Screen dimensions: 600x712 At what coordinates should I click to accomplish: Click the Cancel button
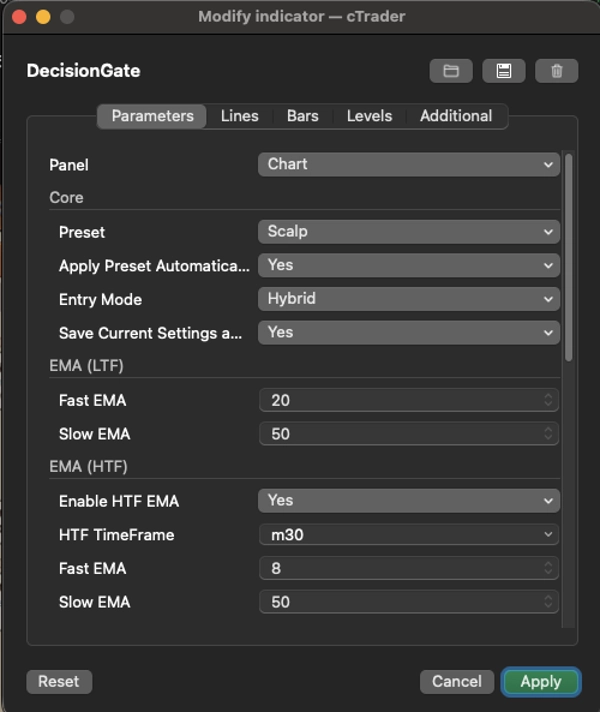pyautogui.click(x=457, y=682)
